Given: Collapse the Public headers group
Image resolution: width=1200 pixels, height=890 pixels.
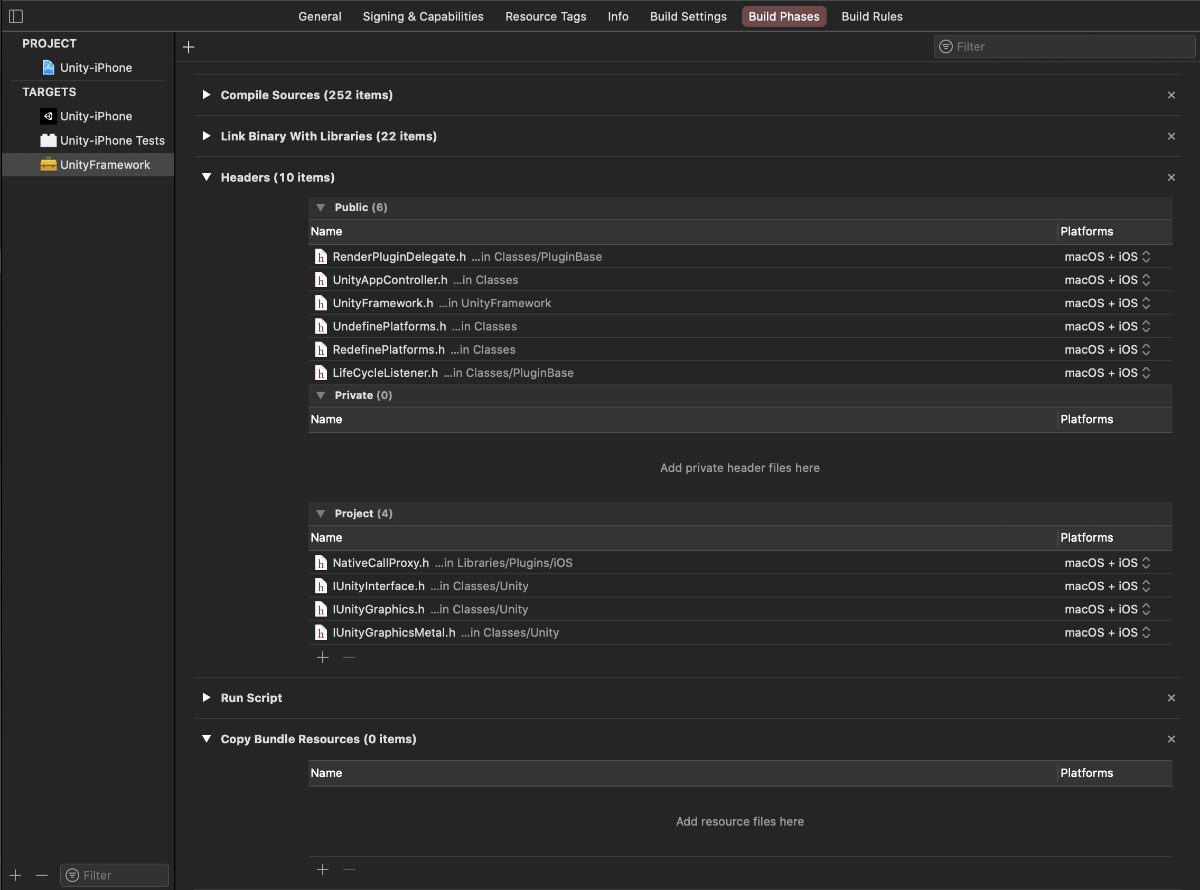Looking at the screenshot, I should coord(321,207).
